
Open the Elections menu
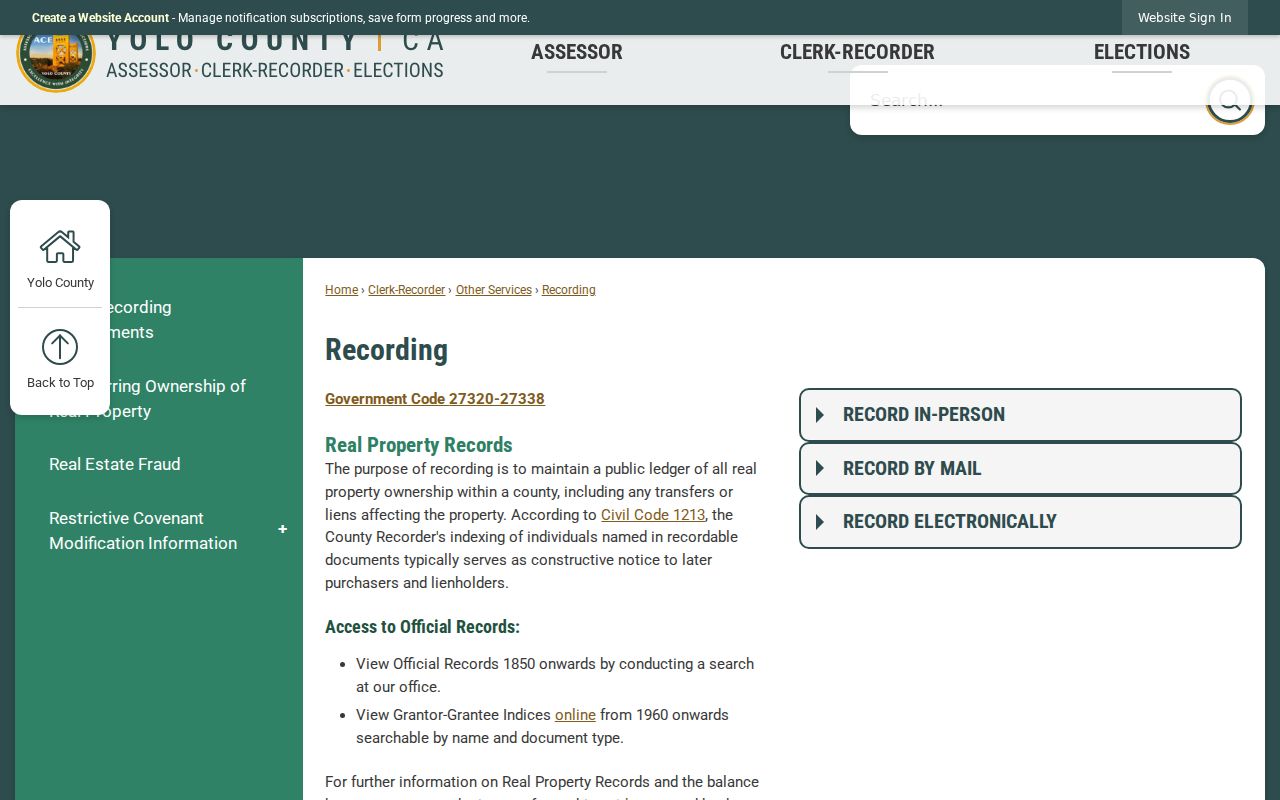[1142, 52]
